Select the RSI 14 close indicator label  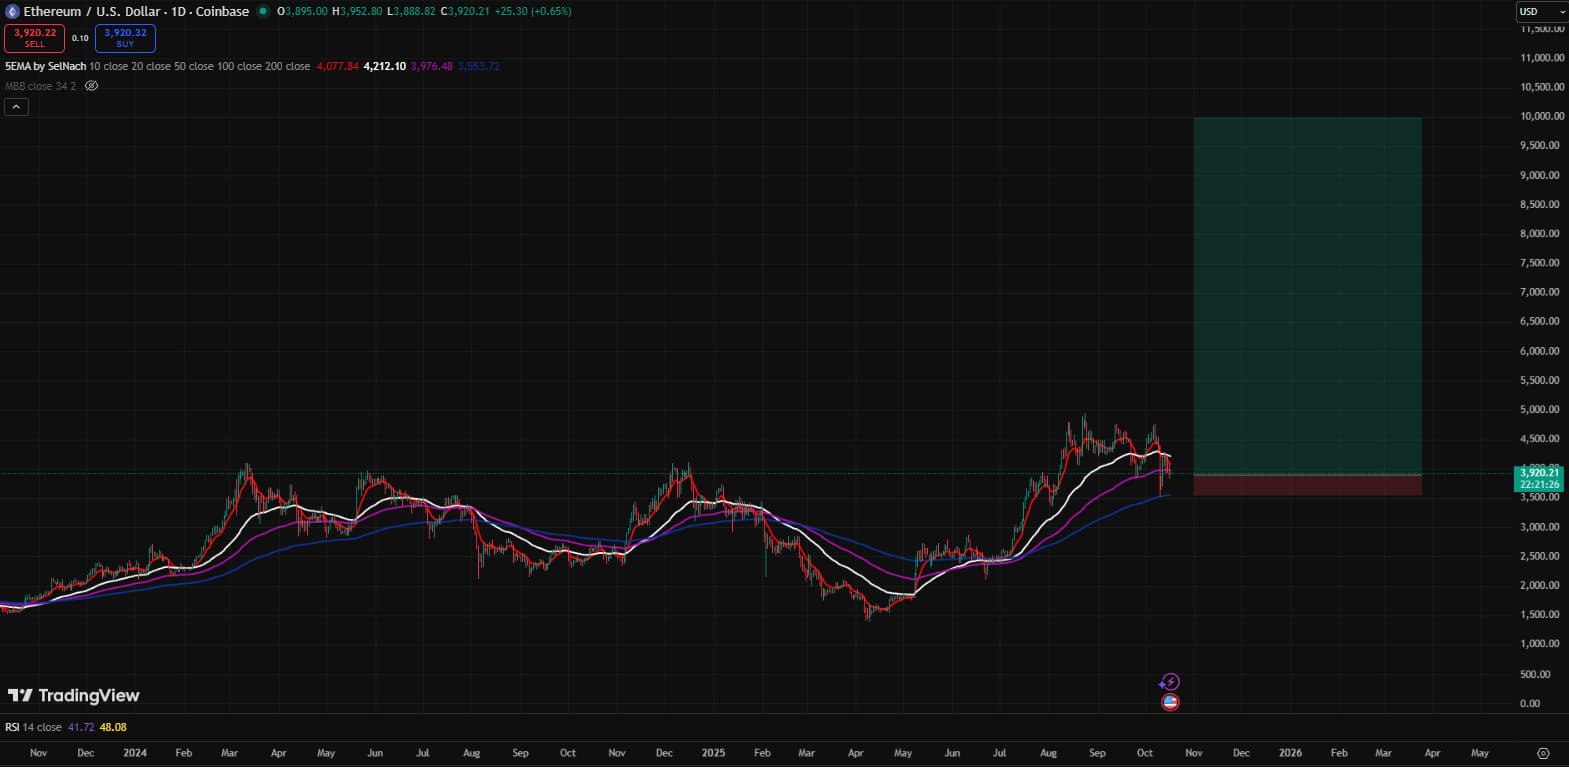[x=33, y=727]
